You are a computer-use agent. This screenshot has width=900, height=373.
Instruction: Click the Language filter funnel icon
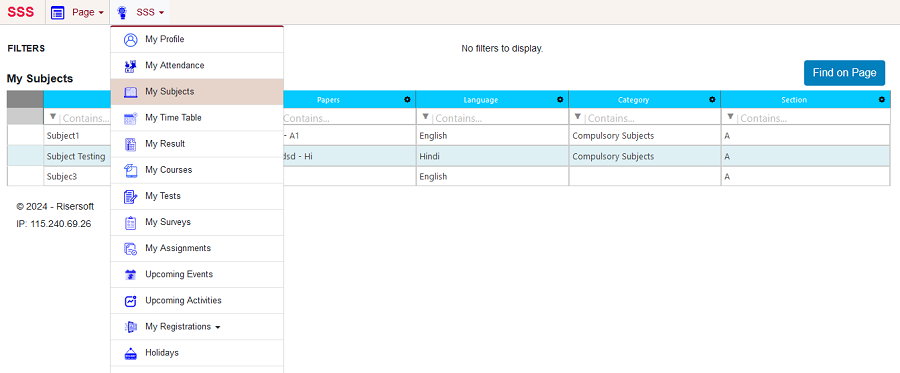[426, 117]
